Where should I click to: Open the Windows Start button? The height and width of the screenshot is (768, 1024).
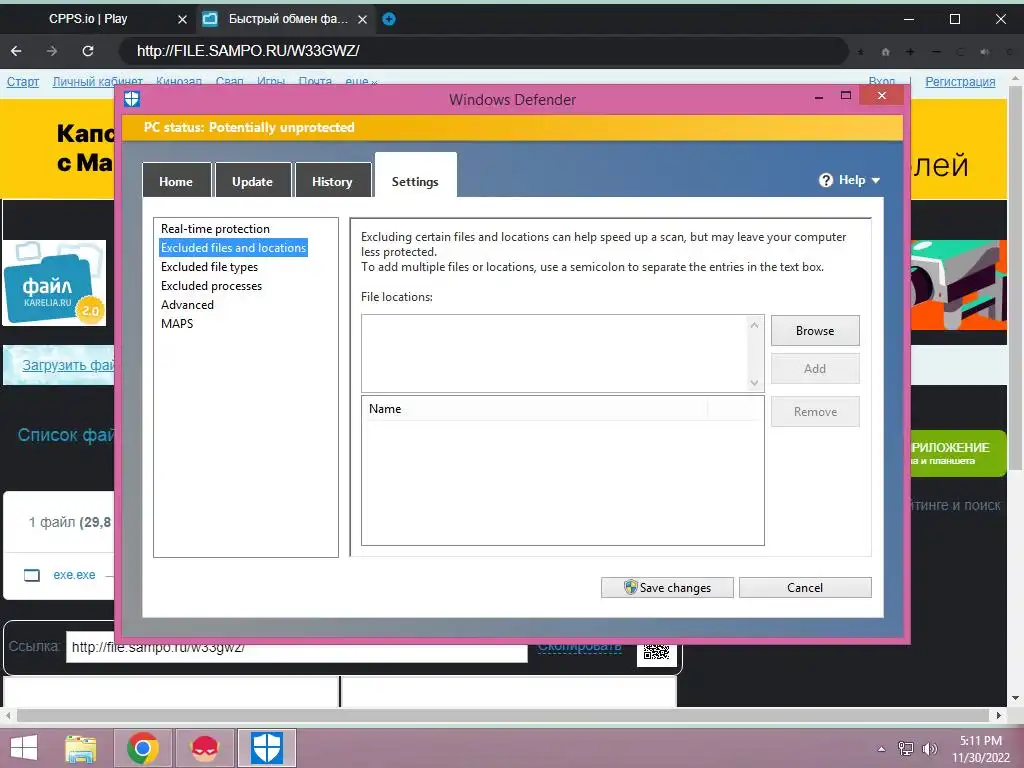pyautogui.click(x=24, y=748)
